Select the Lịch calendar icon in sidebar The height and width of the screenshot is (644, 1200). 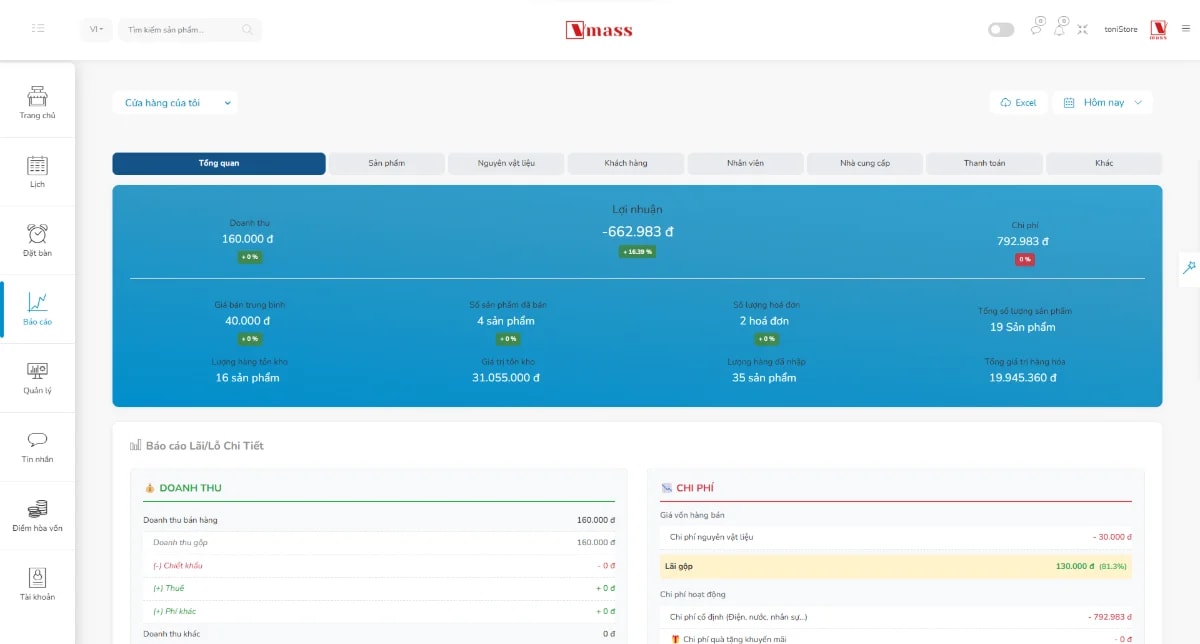(37, 170)
